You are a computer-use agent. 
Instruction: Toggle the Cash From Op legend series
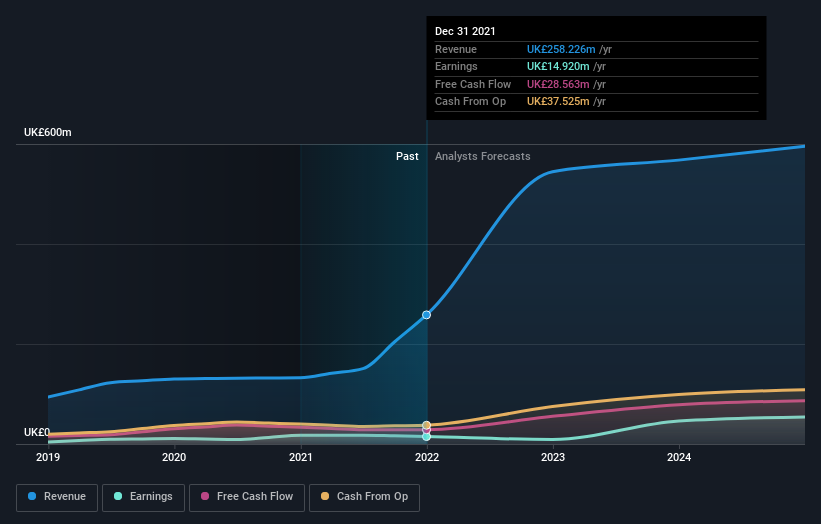pos(364,497)
